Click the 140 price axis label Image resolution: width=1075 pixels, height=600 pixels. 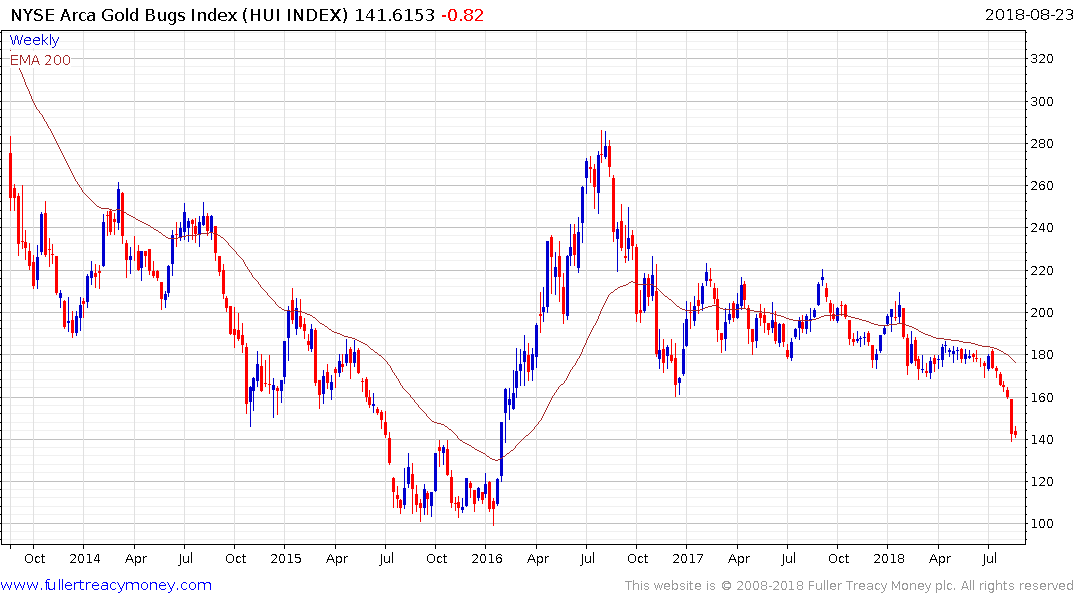point(1042,440)
